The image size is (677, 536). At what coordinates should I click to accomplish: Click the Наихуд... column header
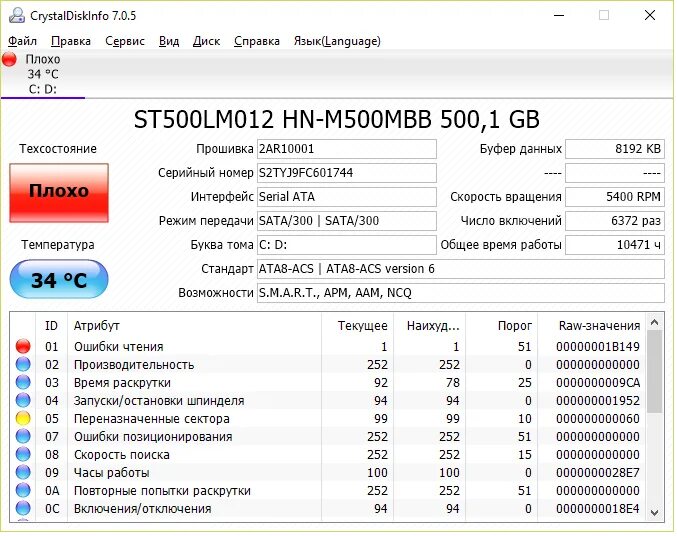point(429,325)
